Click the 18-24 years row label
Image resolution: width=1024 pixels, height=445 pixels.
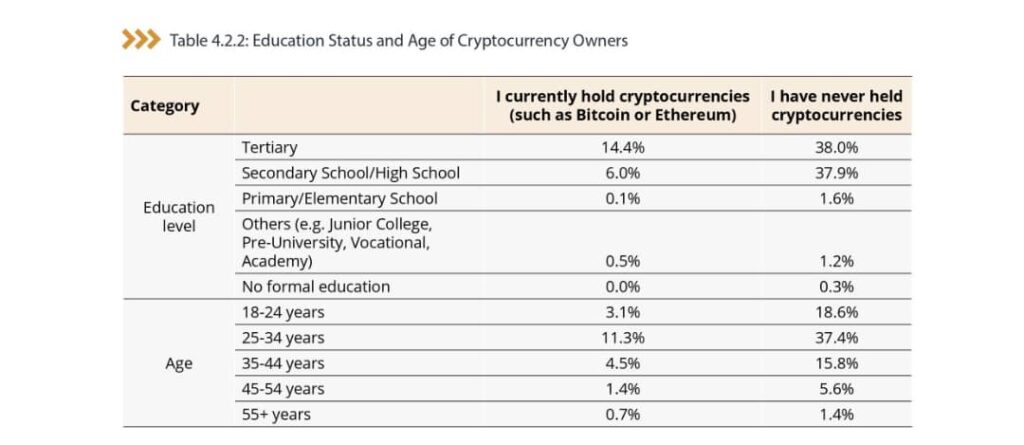(x=283, y=313)
